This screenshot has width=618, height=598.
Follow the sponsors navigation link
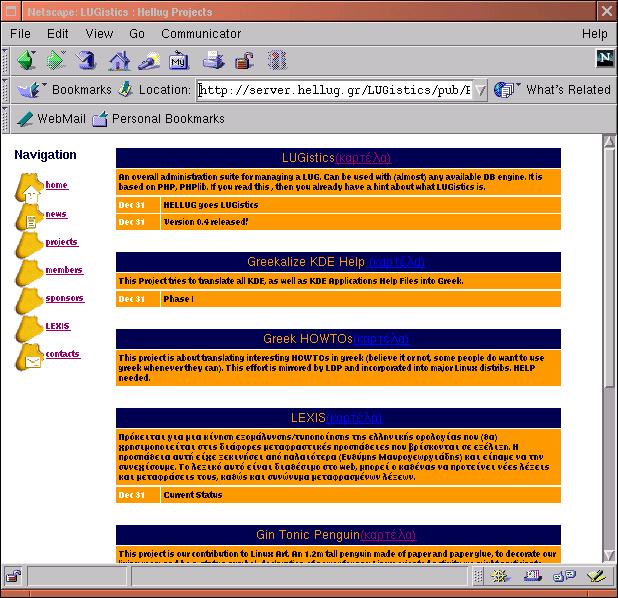64,298
